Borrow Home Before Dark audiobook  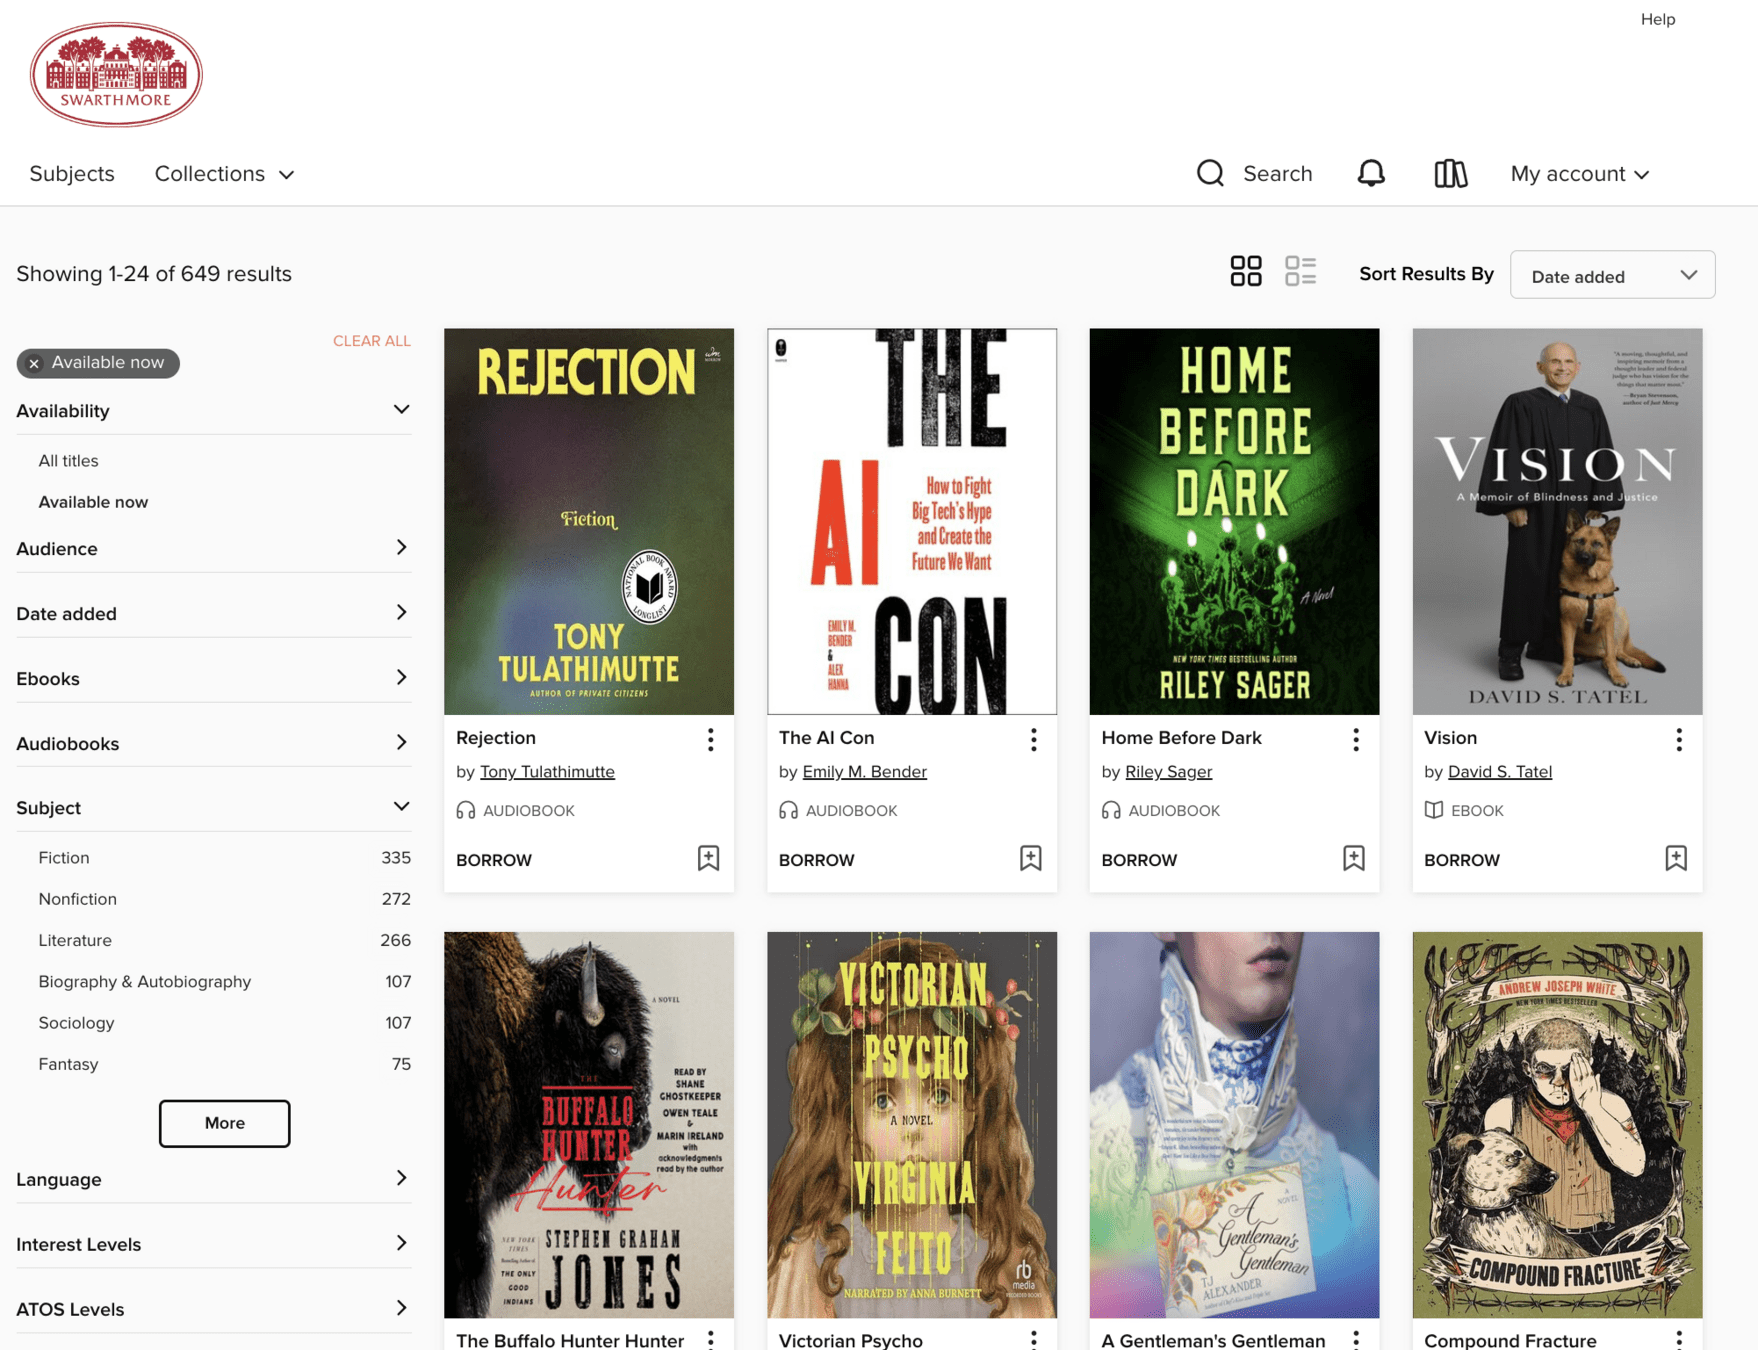pos(1139,860)
